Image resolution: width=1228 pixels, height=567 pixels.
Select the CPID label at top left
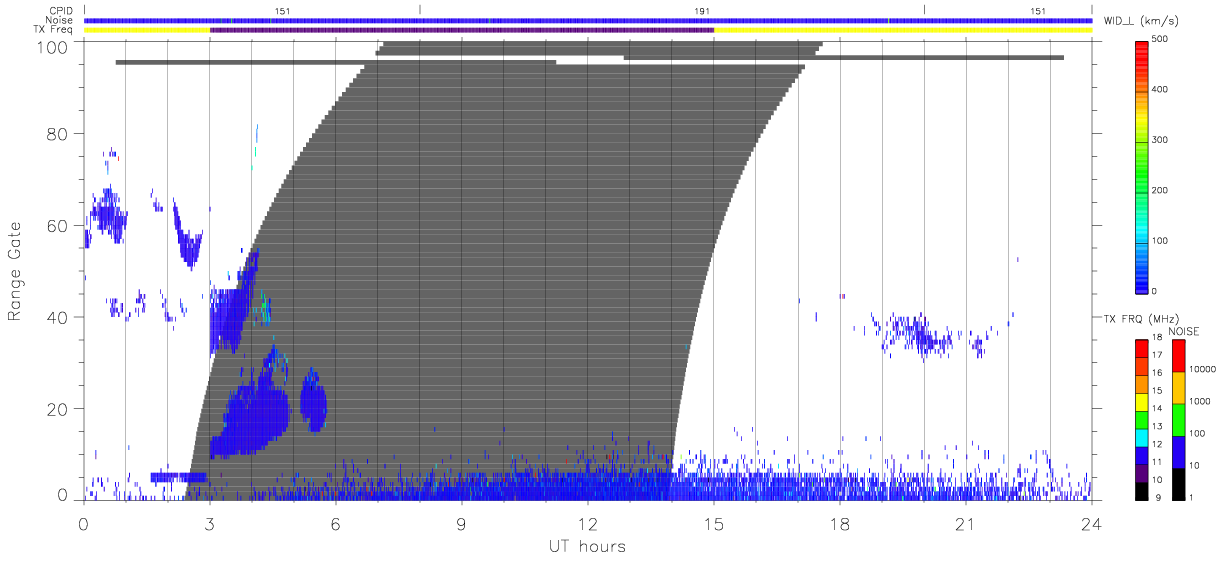[62, 11]
